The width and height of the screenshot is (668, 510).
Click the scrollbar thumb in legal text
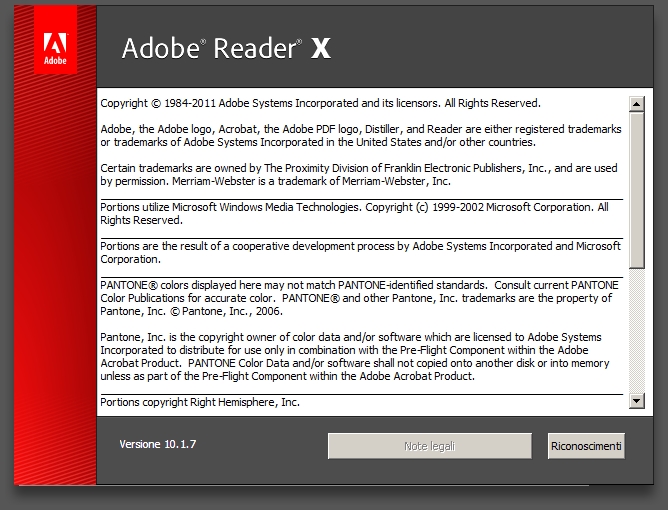point(636,190)
